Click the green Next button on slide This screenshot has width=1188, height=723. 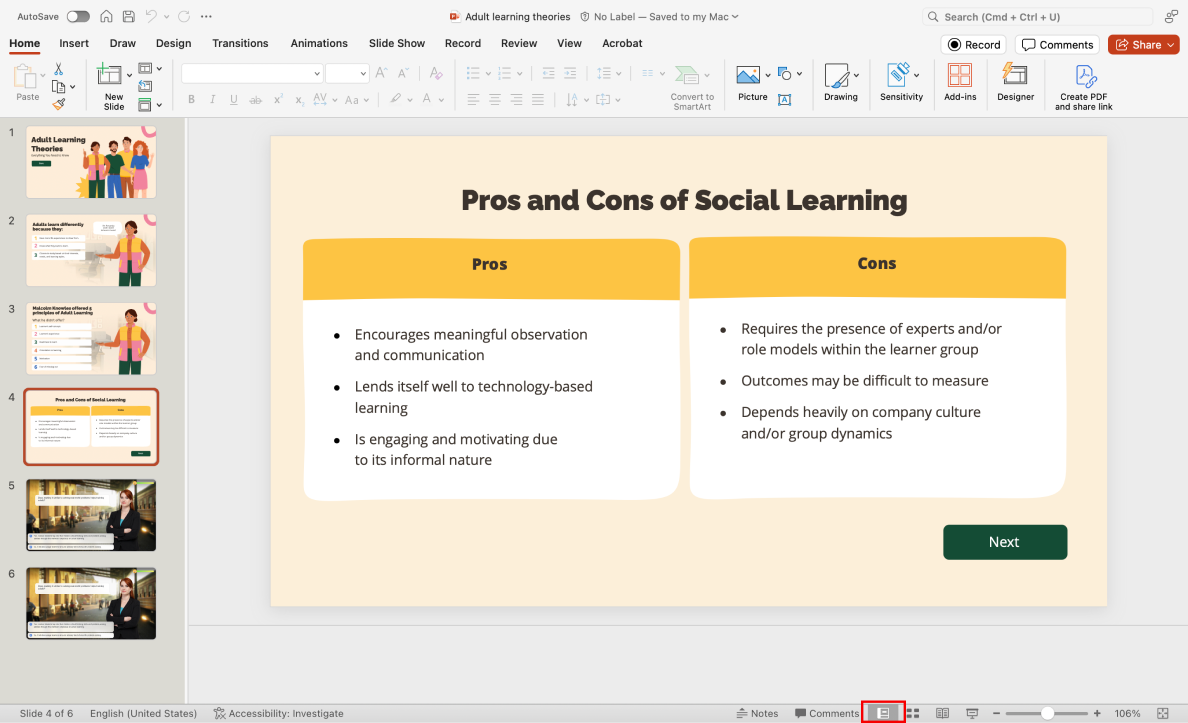[x=1005, y=542]
